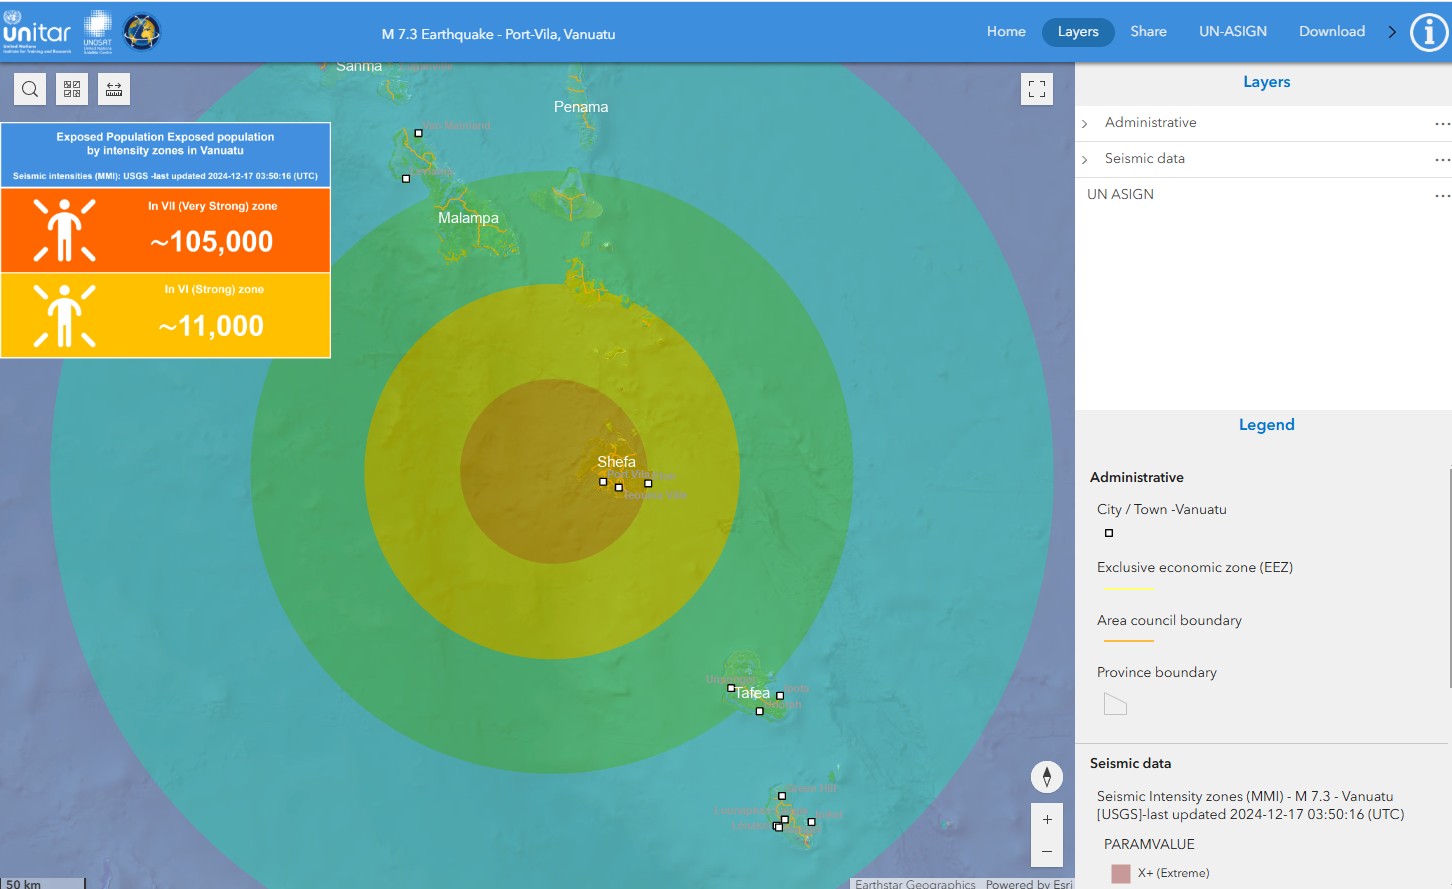Enter fullscreen map view
1452x889 pixels.
[x=1037, y=89]
